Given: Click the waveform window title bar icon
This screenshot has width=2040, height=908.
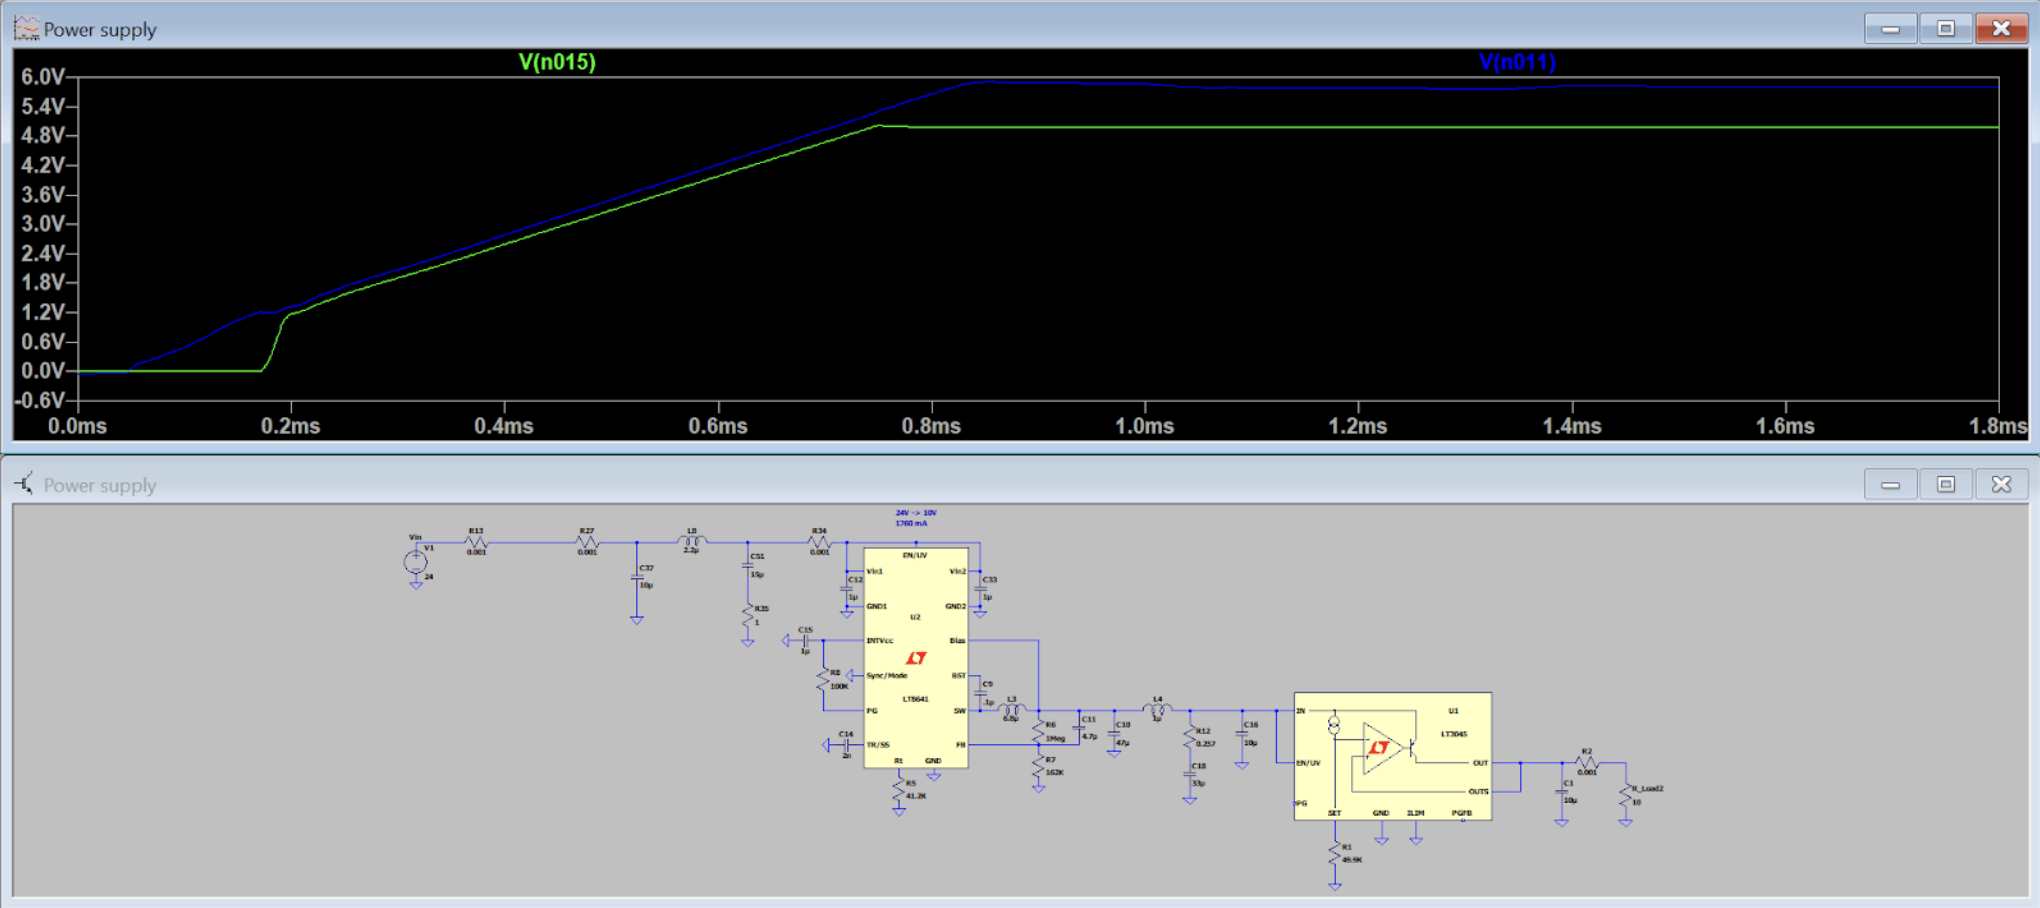Looking at the screenshot, I should coord(26,29).
